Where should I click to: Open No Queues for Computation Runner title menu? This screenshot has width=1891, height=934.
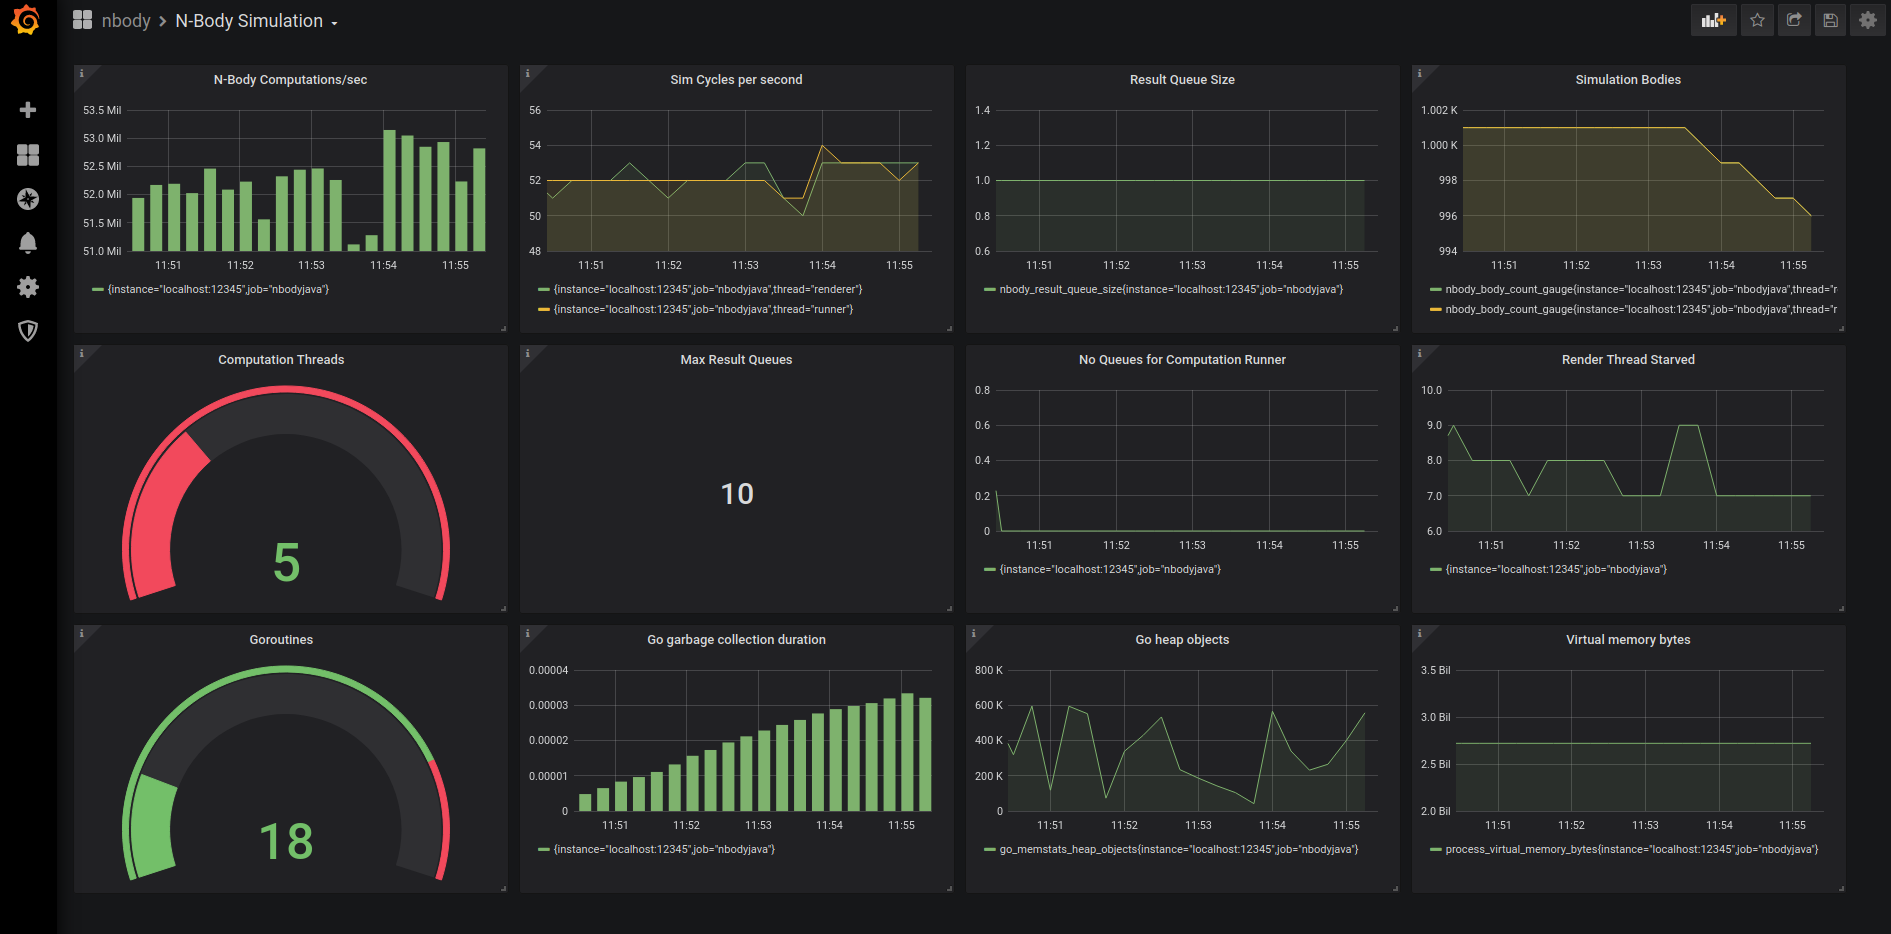1182,360
